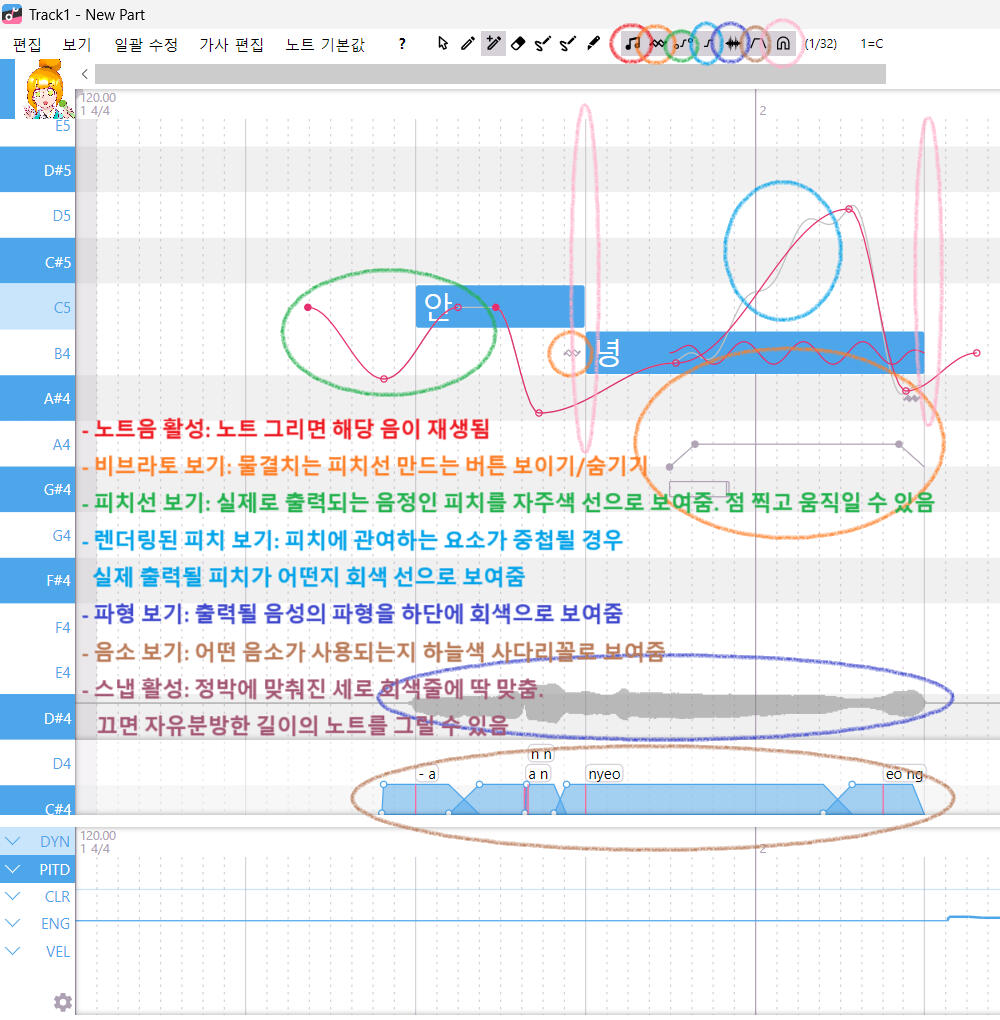This screenshot has width=1000, height=1020.
Task: Click the 1=C key setting
Action: (871, 44)
